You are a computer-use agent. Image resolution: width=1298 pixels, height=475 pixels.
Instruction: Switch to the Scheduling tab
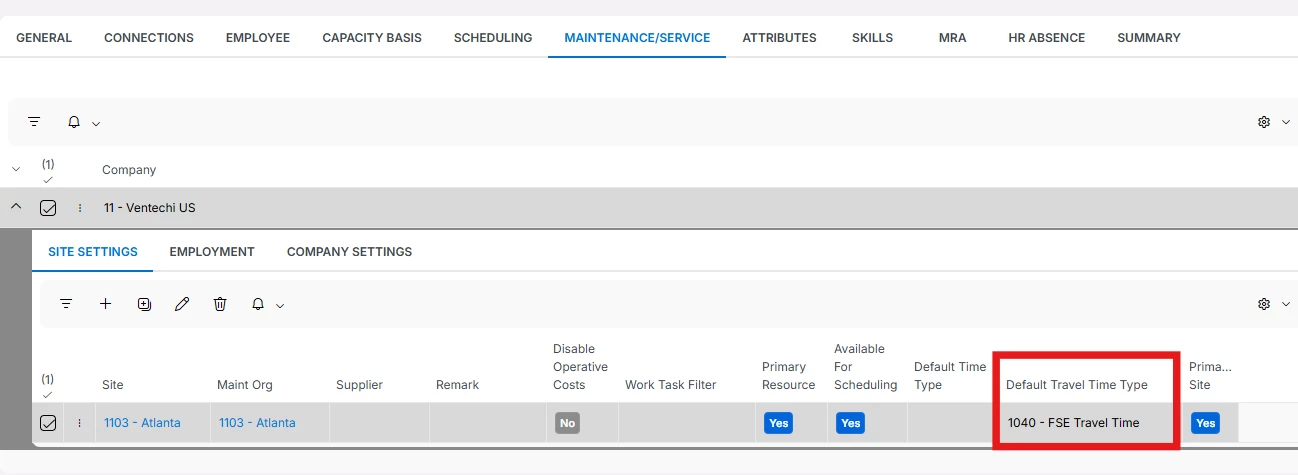click(492, 38)
